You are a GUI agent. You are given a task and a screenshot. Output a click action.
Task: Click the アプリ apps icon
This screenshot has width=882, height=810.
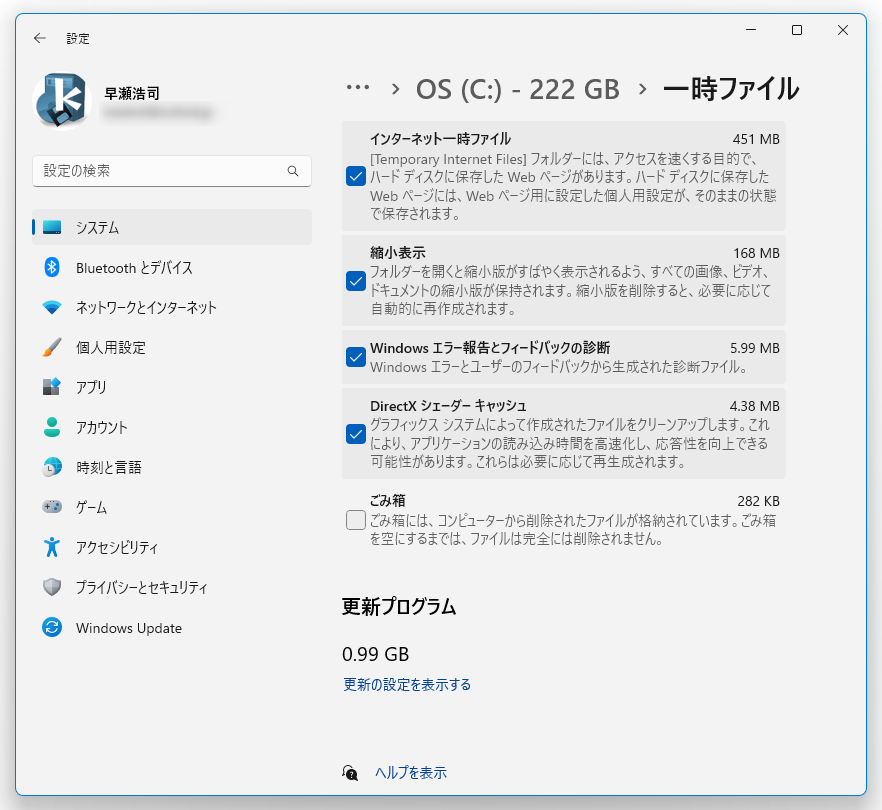(52, 387)
